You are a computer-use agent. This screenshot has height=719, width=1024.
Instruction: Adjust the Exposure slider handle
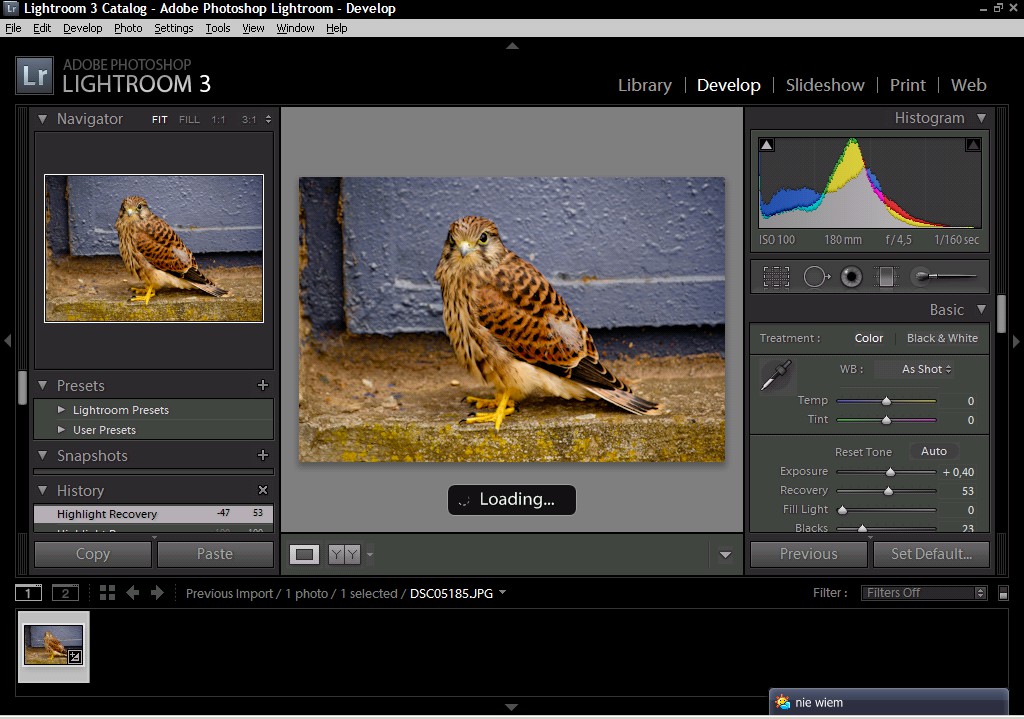pyautogui.click(x=890, y=471)
